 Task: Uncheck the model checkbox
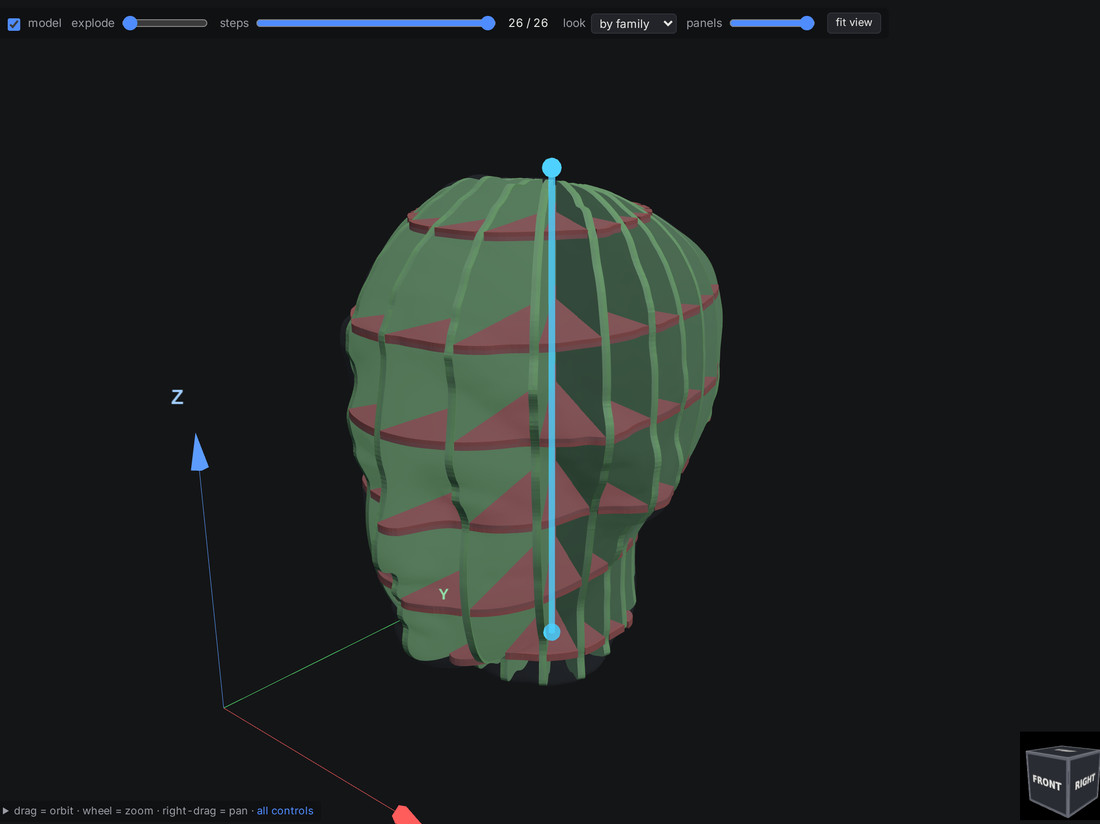pos(14,24)
